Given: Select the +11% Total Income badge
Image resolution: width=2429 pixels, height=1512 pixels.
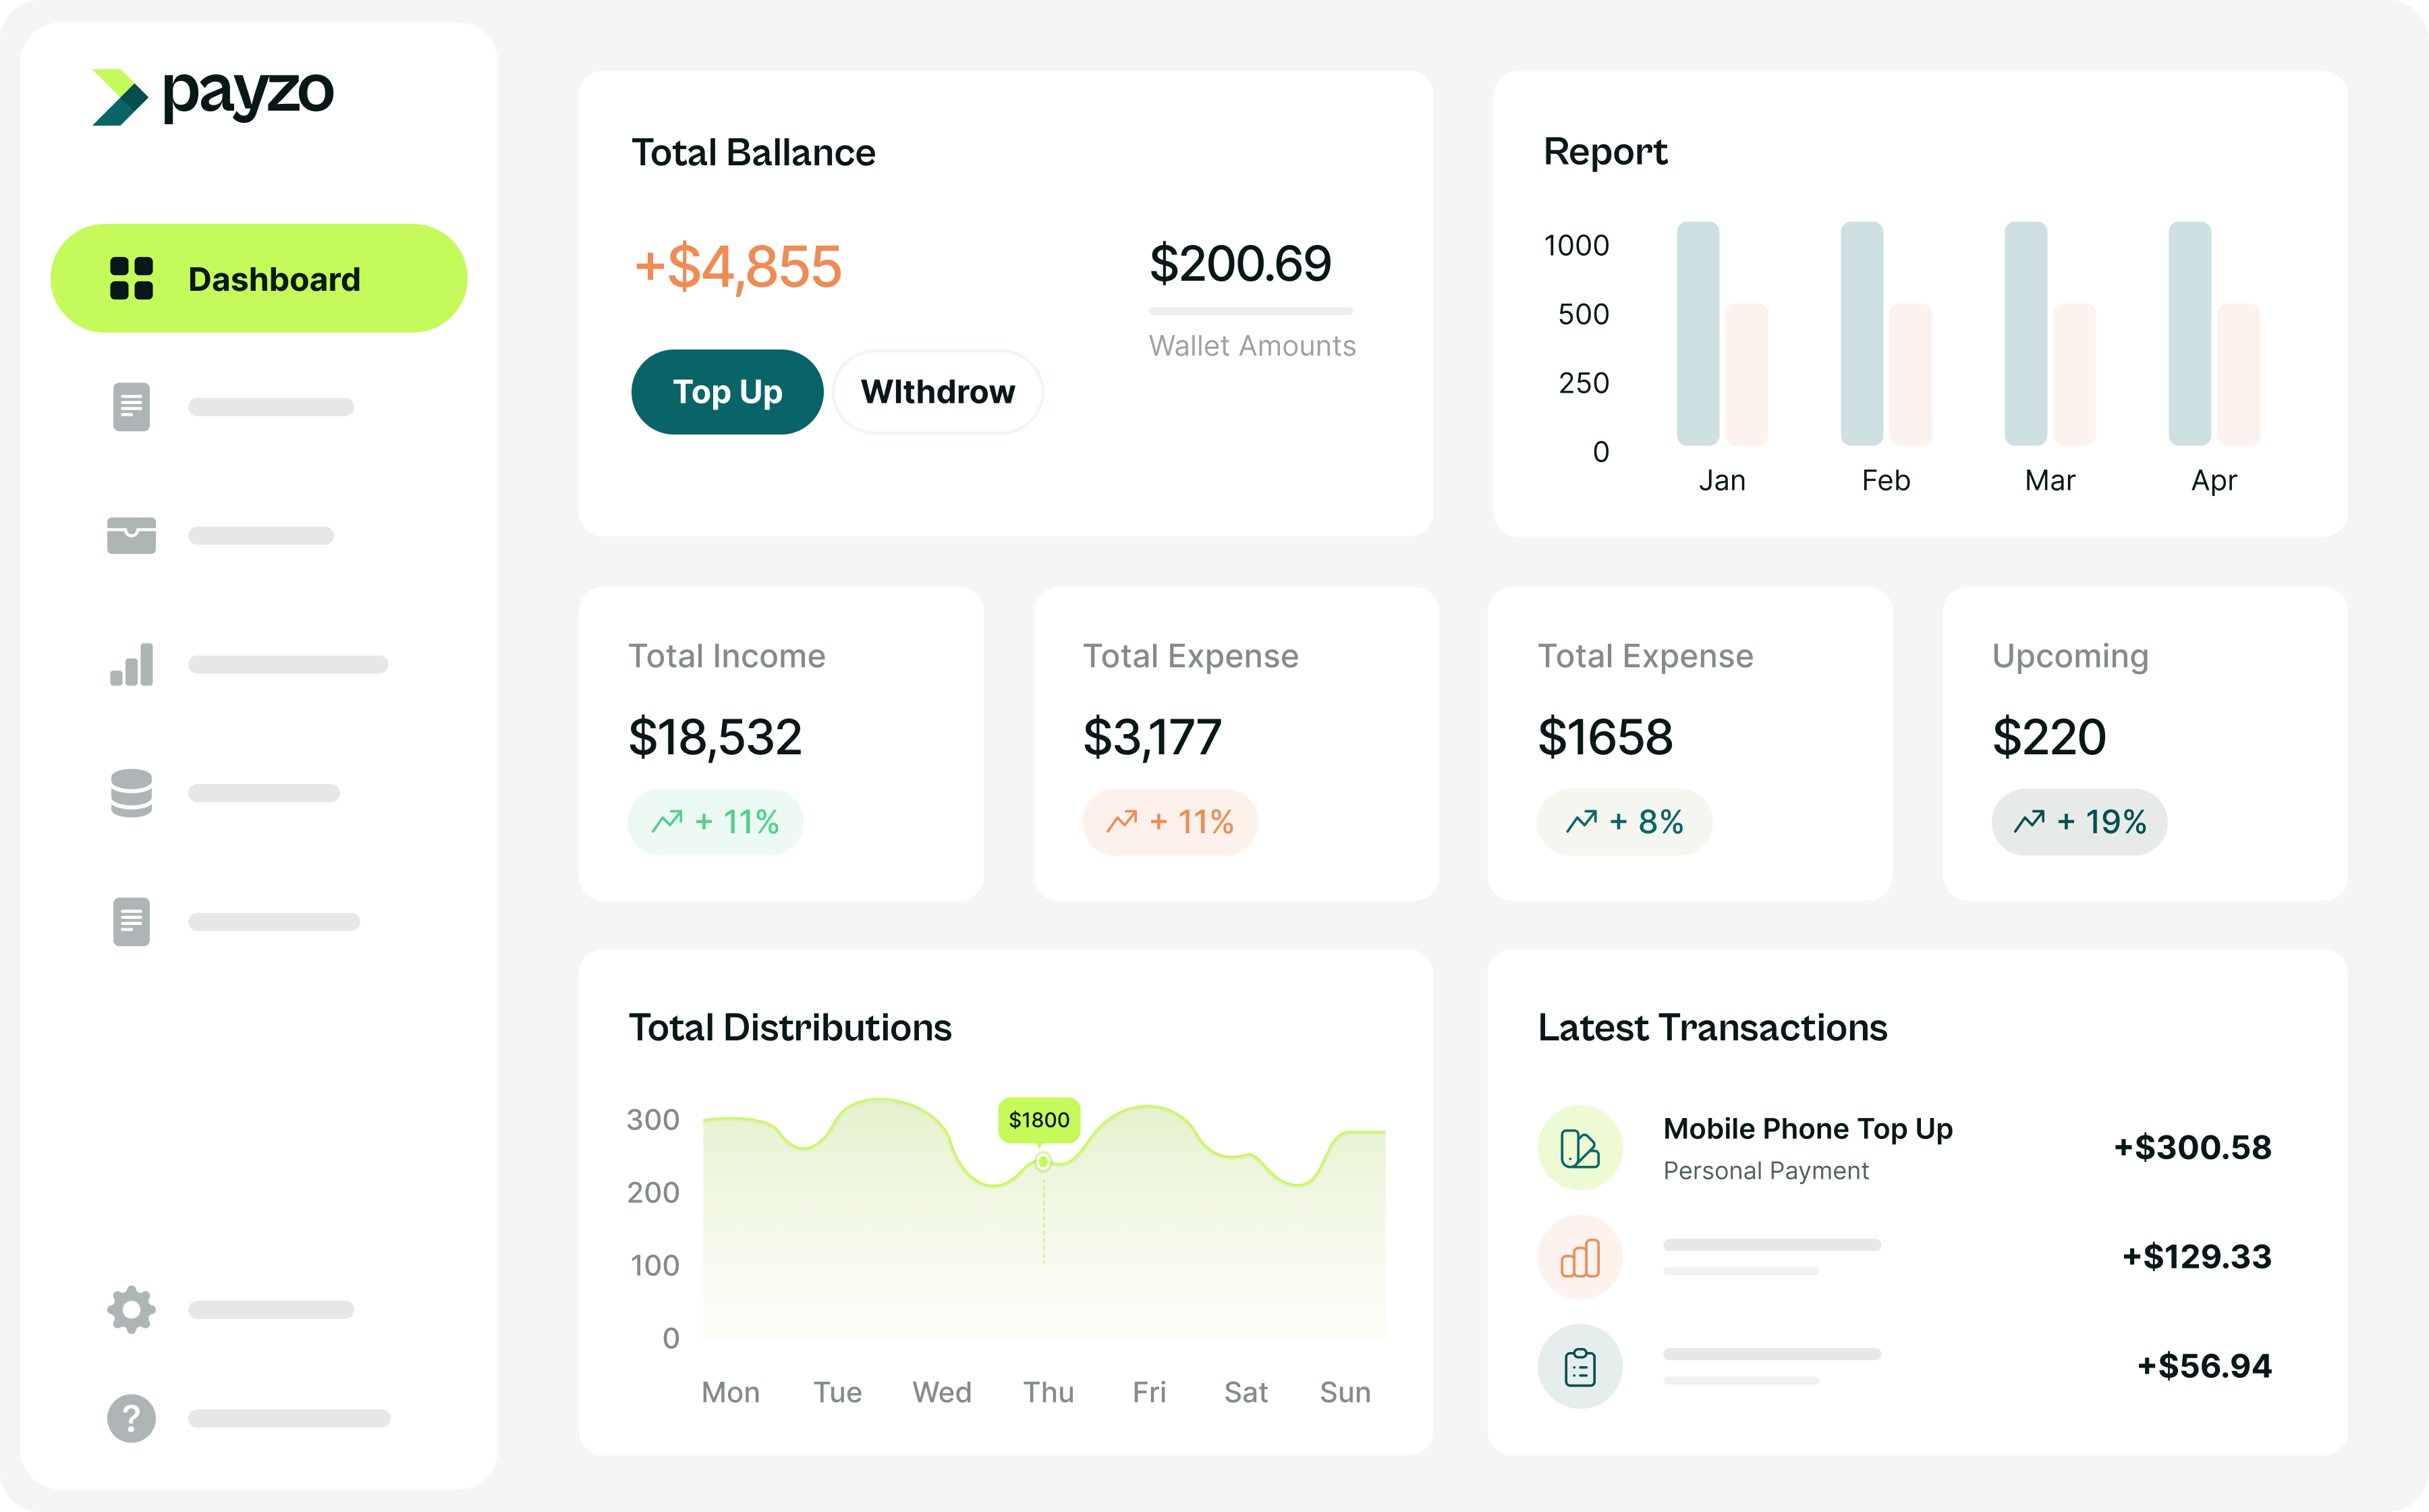Looking at the screenshot, I should 715,822.
